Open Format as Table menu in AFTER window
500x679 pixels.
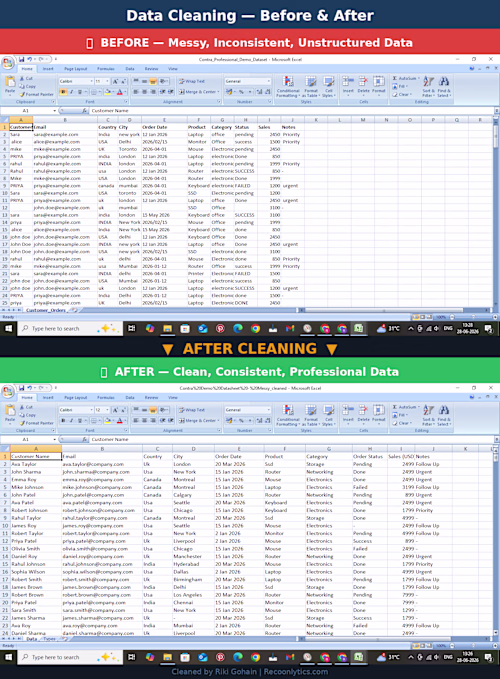point(311,415)
